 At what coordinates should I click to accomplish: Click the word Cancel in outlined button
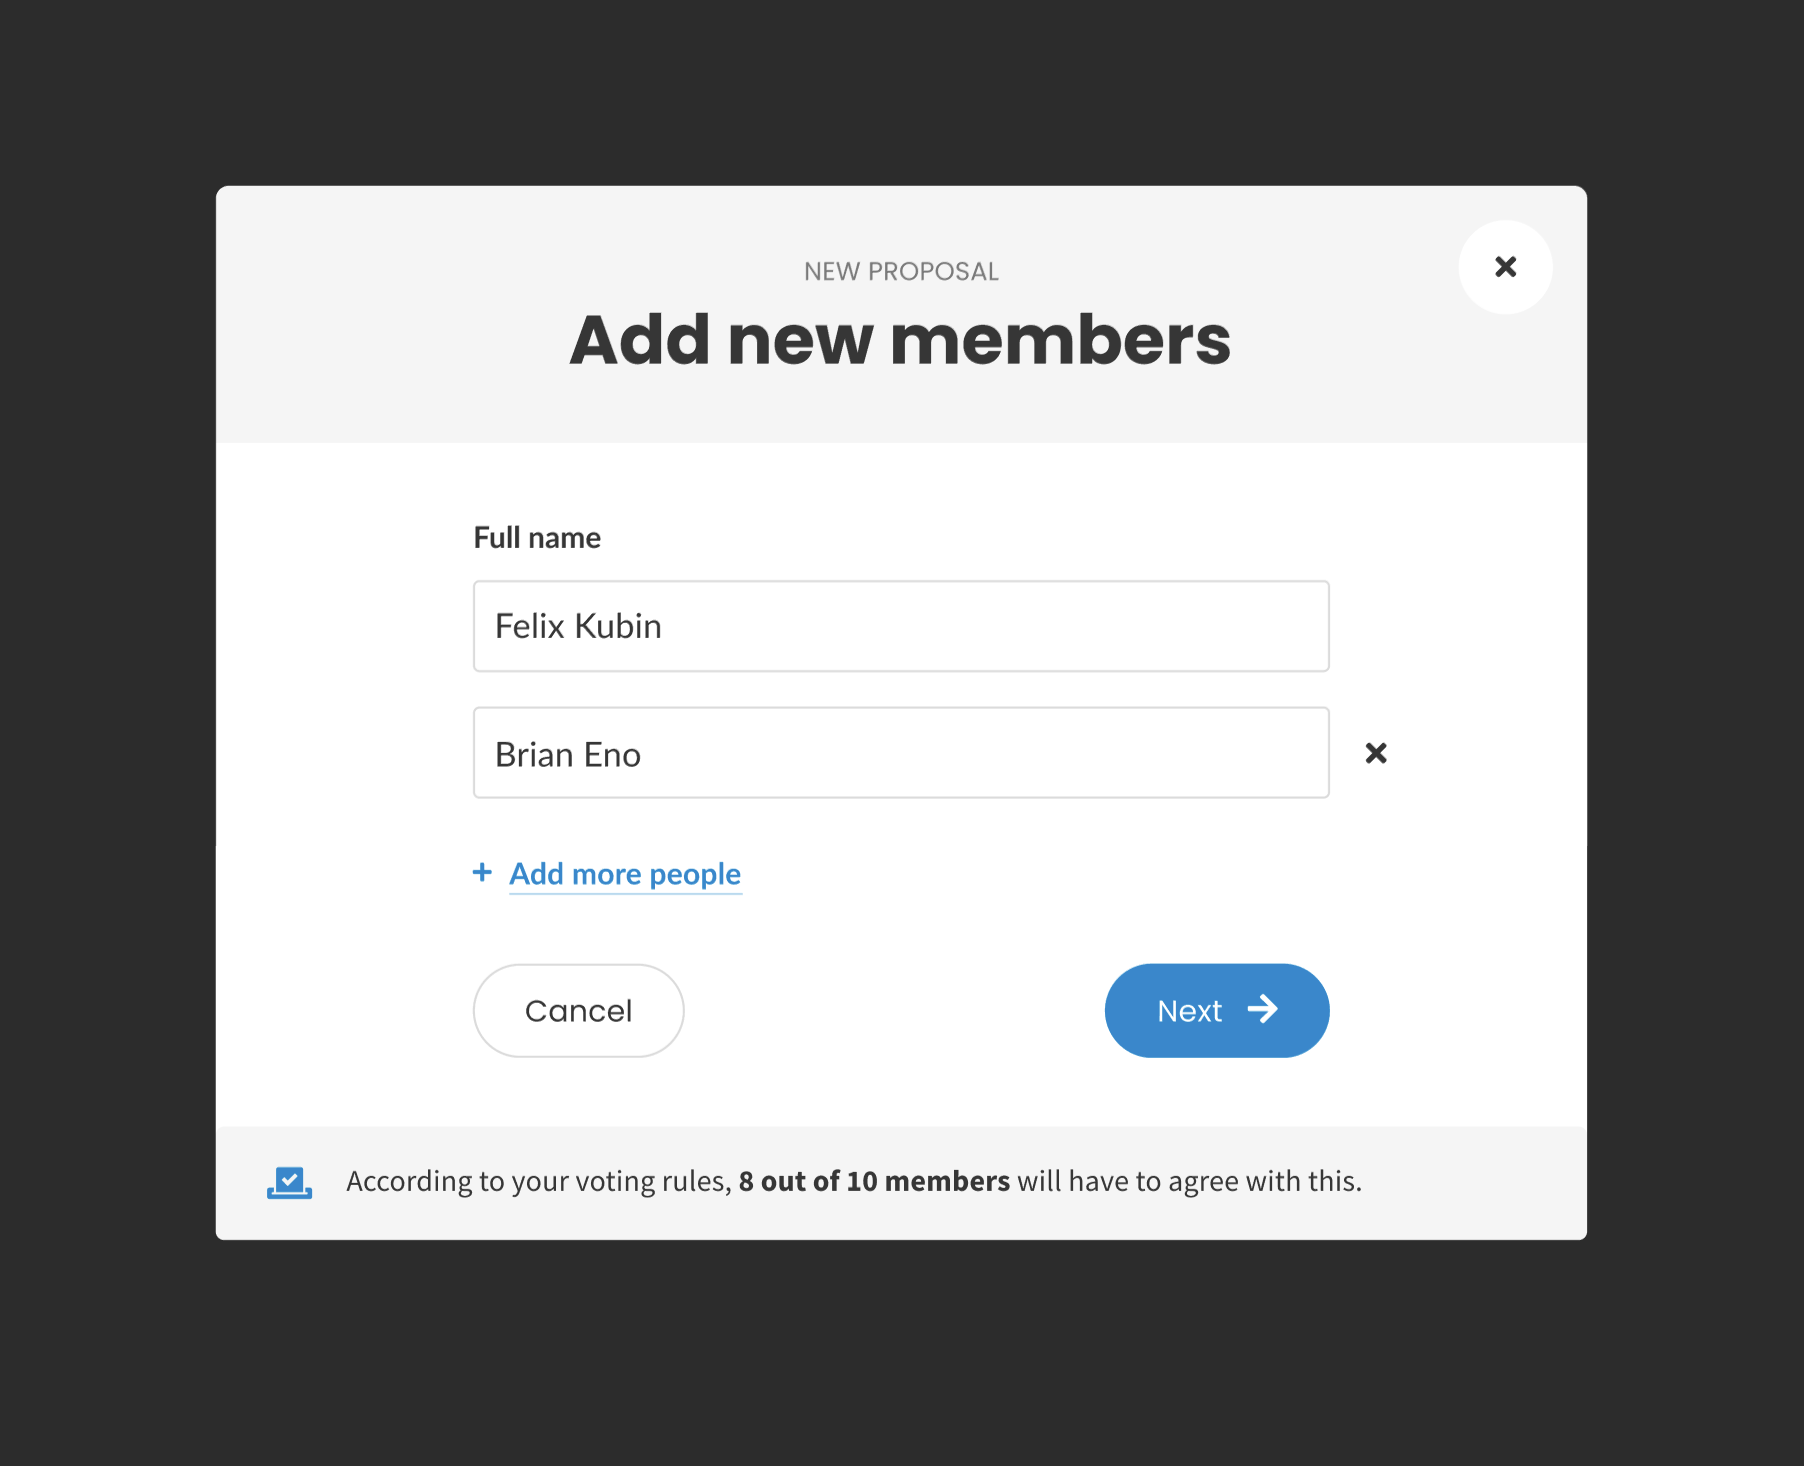click(x=578, y=1011)
